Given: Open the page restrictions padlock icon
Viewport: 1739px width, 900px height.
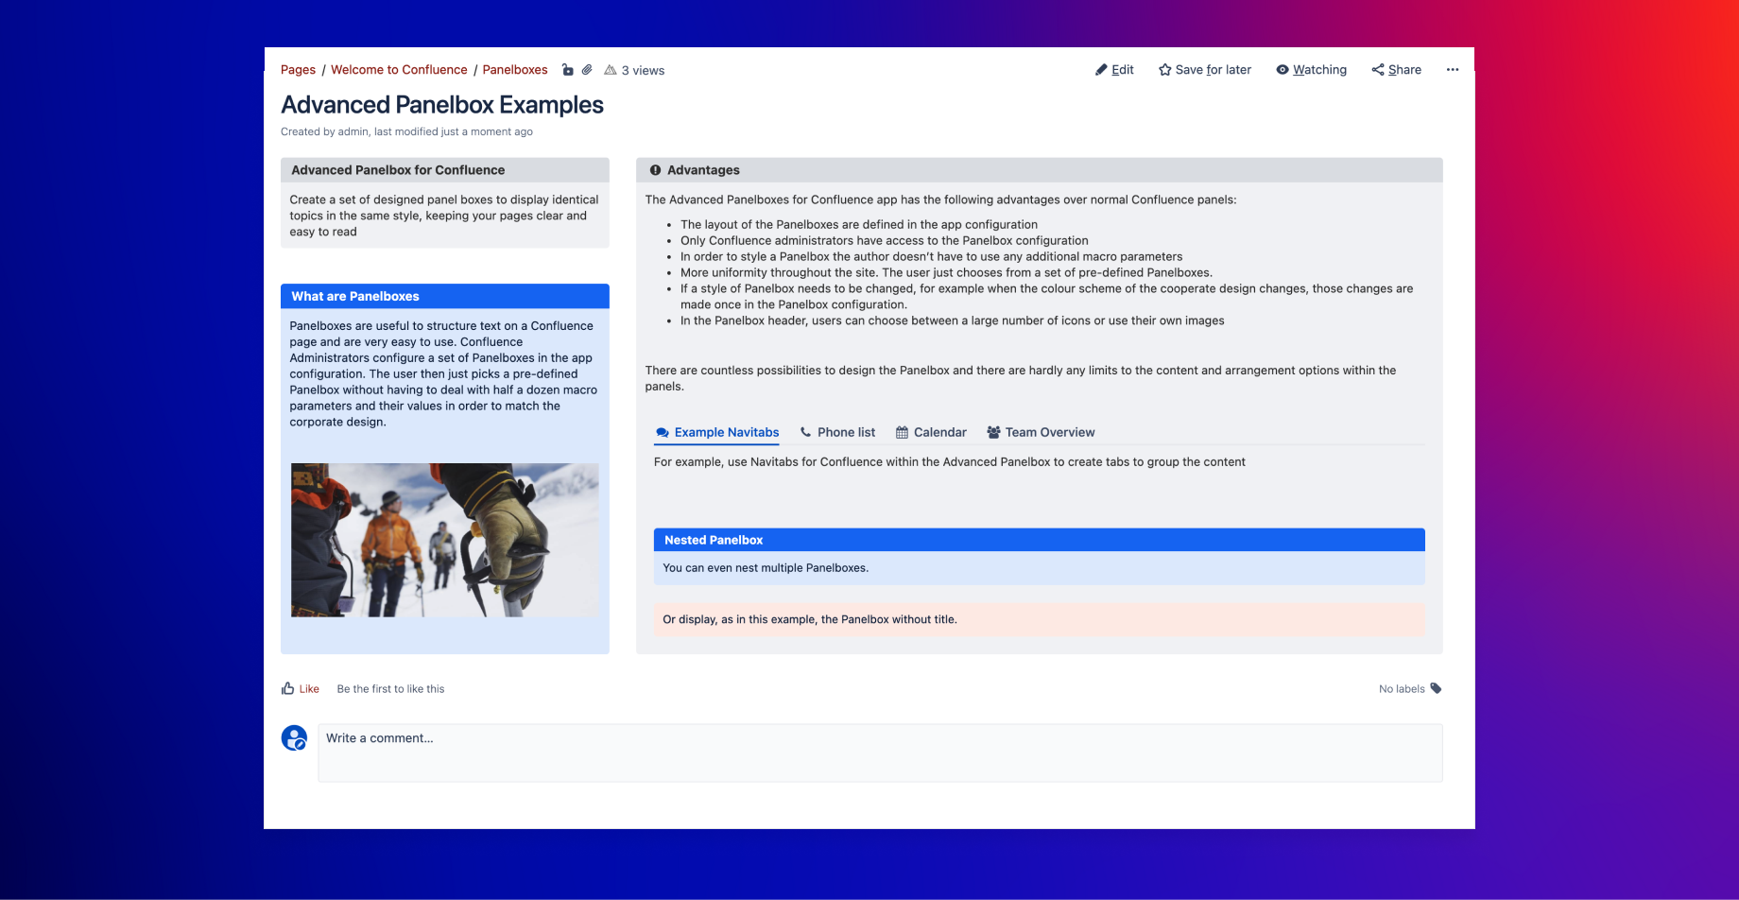Looking at the screenshot, I should pyautogui.click(x=568, y=70).
